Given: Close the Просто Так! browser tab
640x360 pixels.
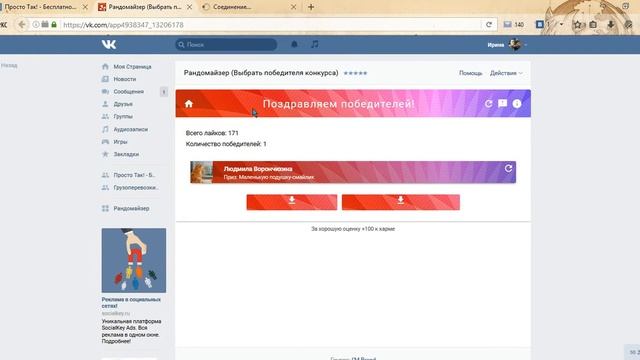Looking at the screenshot, I should [85, 7].
